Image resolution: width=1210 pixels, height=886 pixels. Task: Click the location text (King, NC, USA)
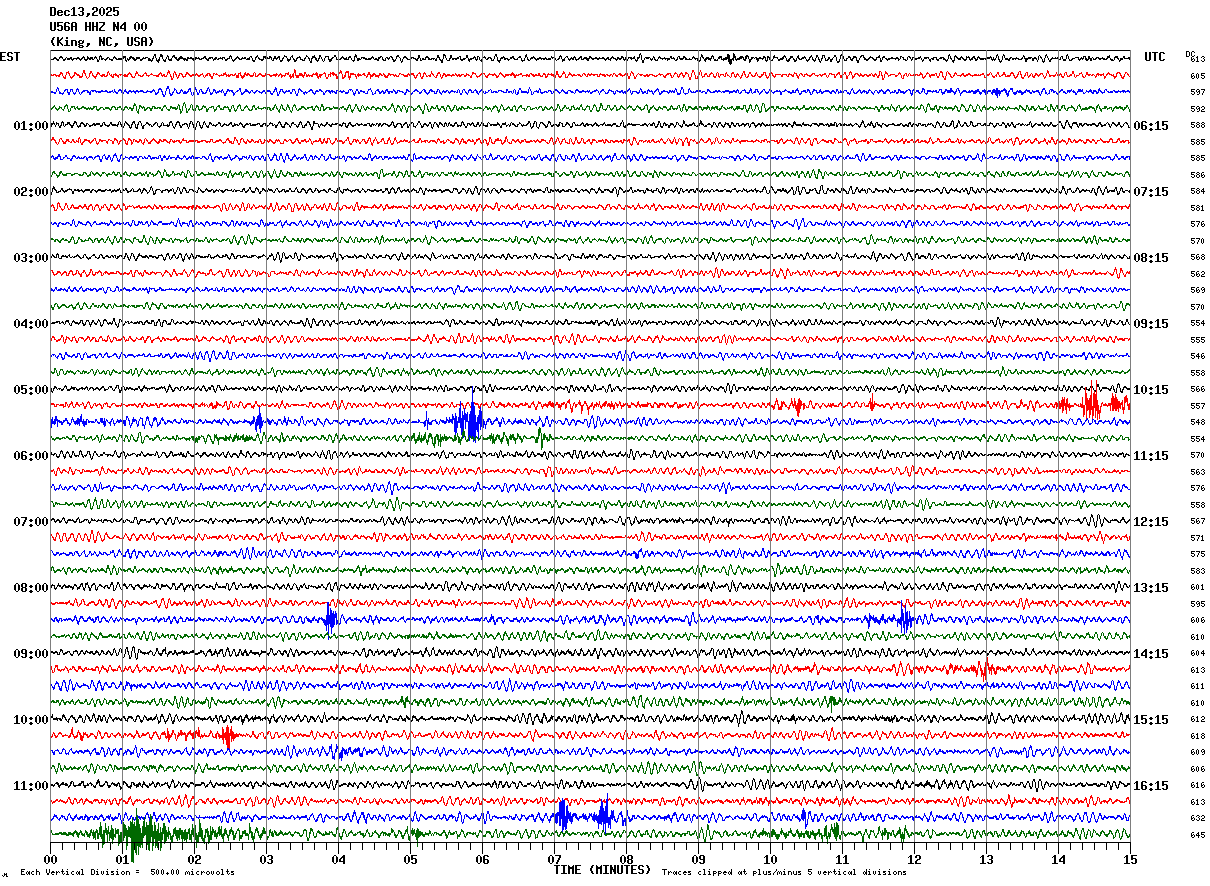(x=102, y=42)
